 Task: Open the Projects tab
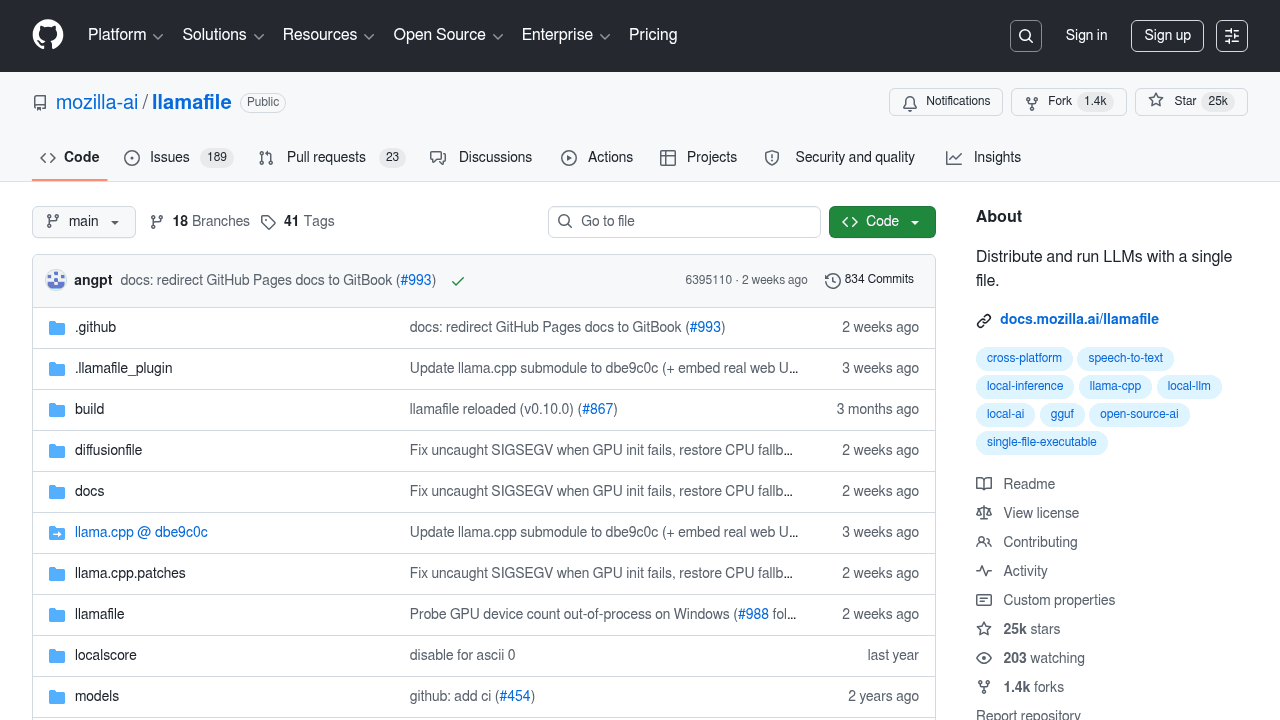click(x=698, y=157)
